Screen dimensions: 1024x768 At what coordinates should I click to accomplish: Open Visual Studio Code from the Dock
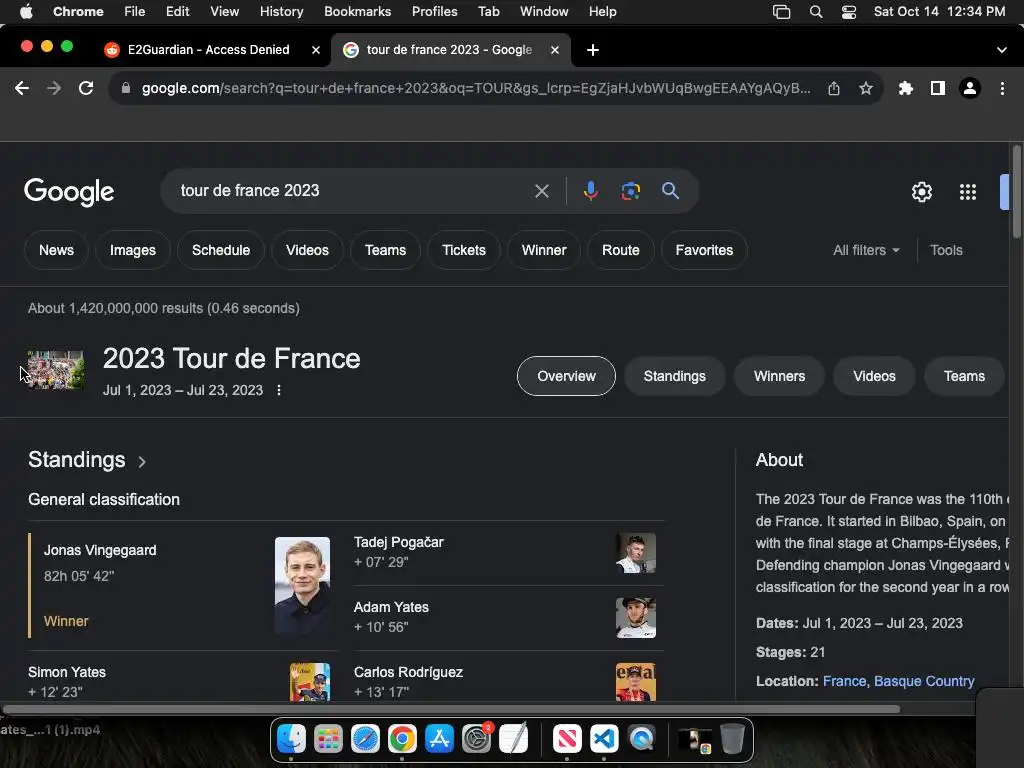pyautogui.click(x=604, y=739)
